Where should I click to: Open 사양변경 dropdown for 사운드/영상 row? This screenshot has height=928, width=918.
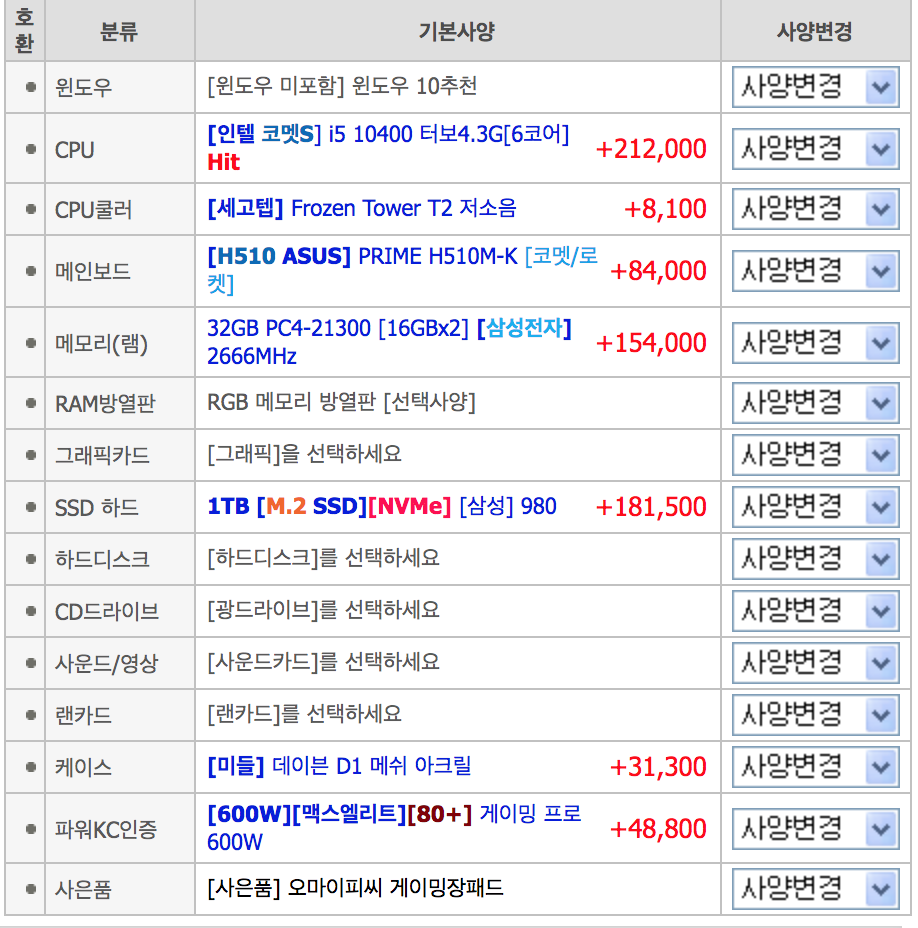coord(816,663)
